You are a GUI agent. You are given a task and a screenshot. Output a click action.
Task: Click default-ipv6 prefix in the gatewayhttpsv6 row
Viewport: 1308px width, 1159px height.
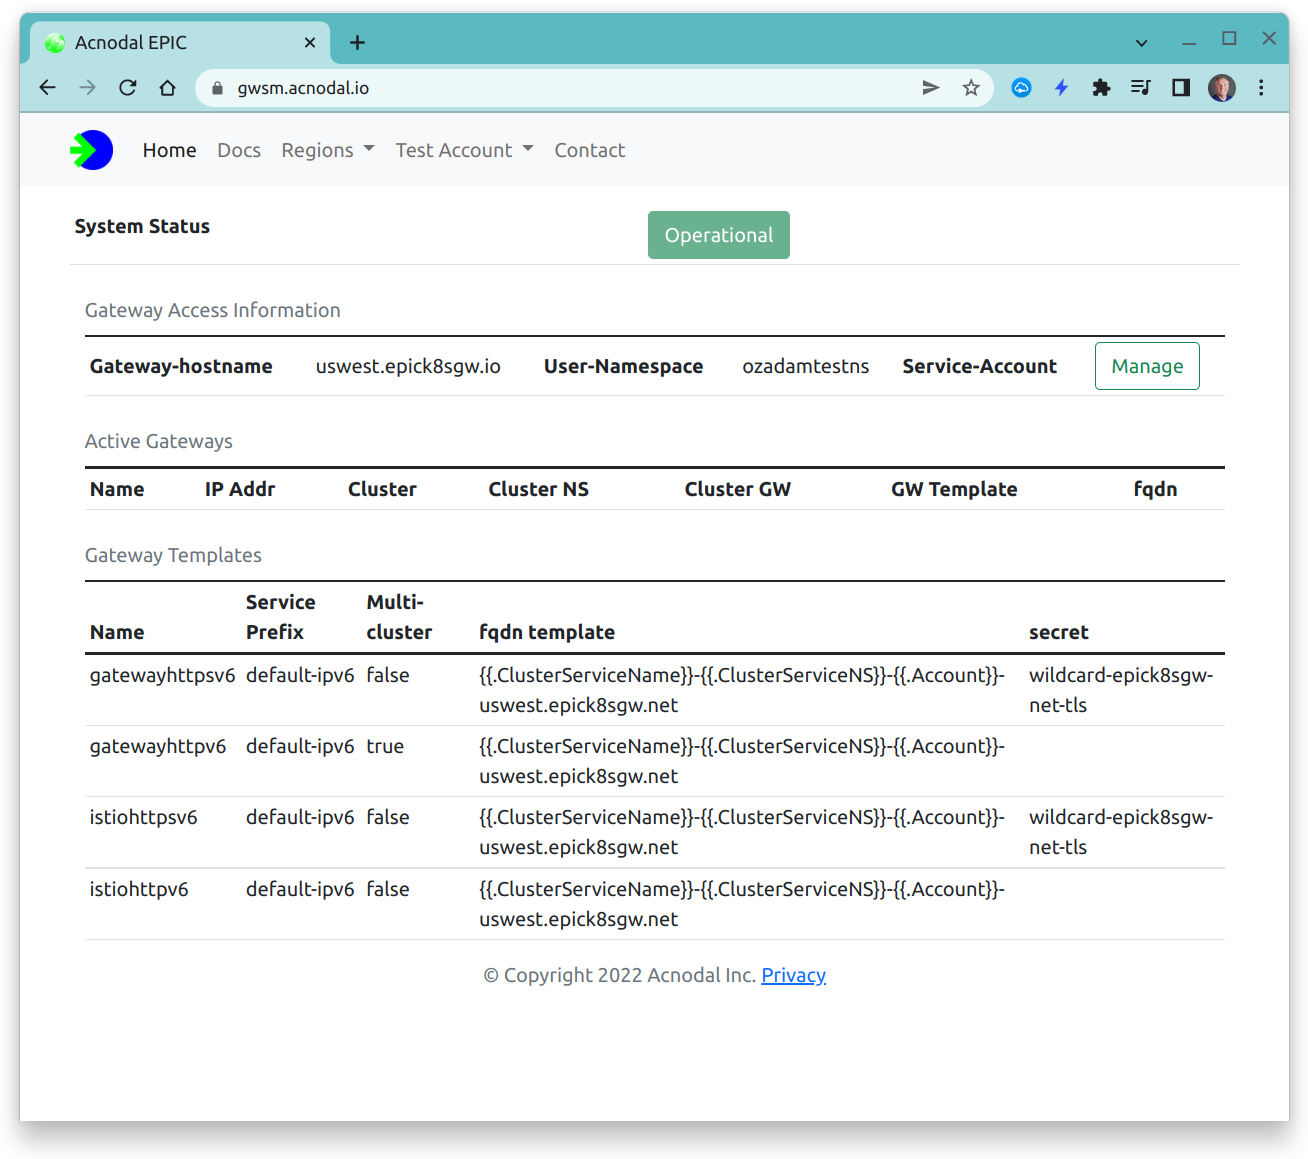300,675
